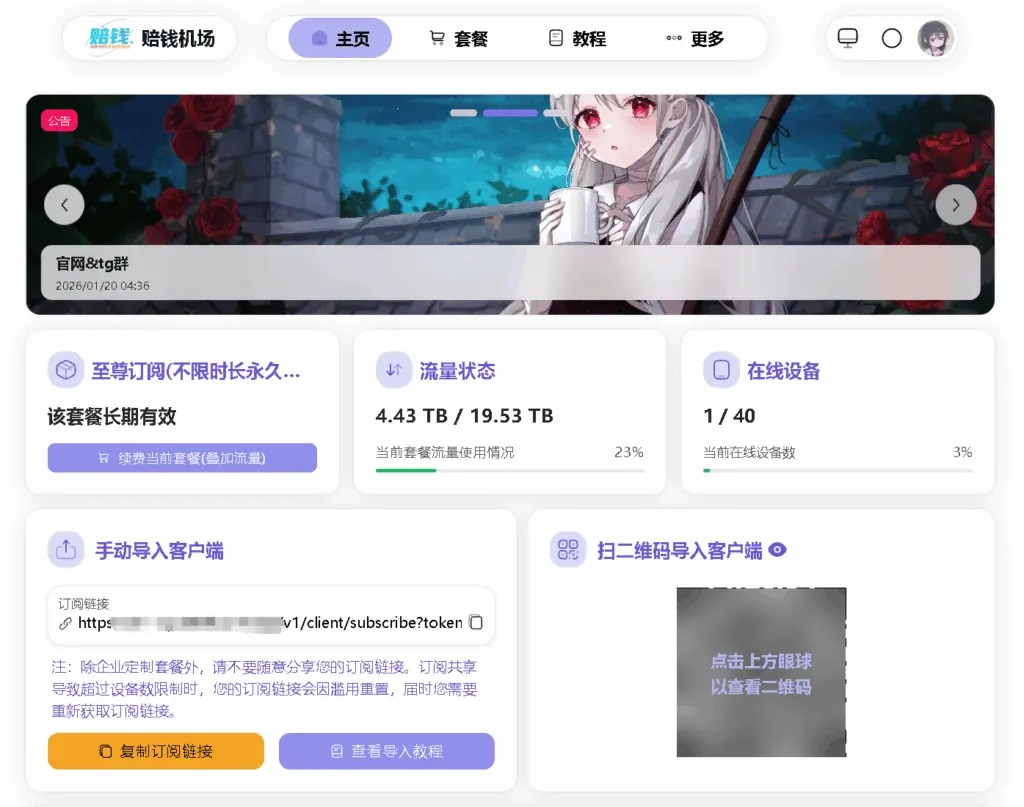Viewport: 1024px width, 807px height.
Task: Click the 3% device usage value
Action: click(963, 452)
